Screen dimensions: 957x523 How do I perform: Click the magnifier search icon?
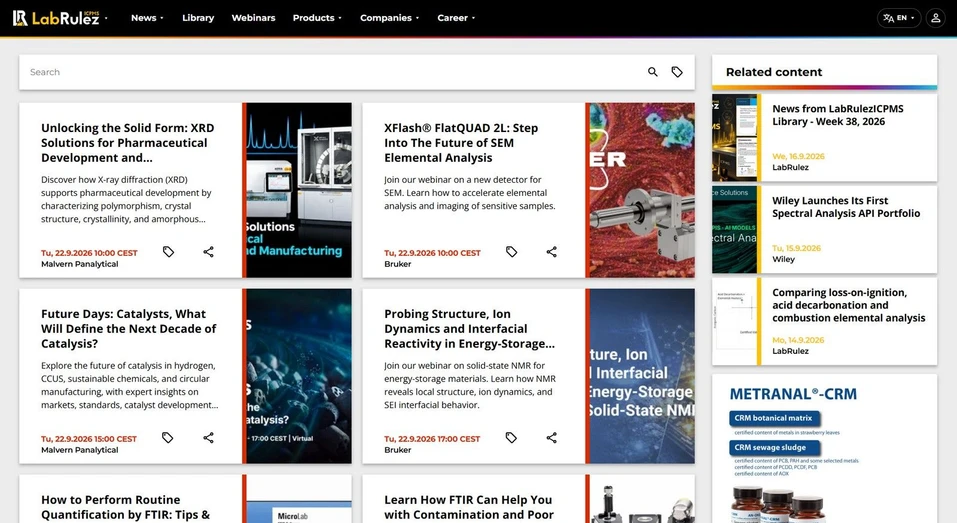(652, 72)
